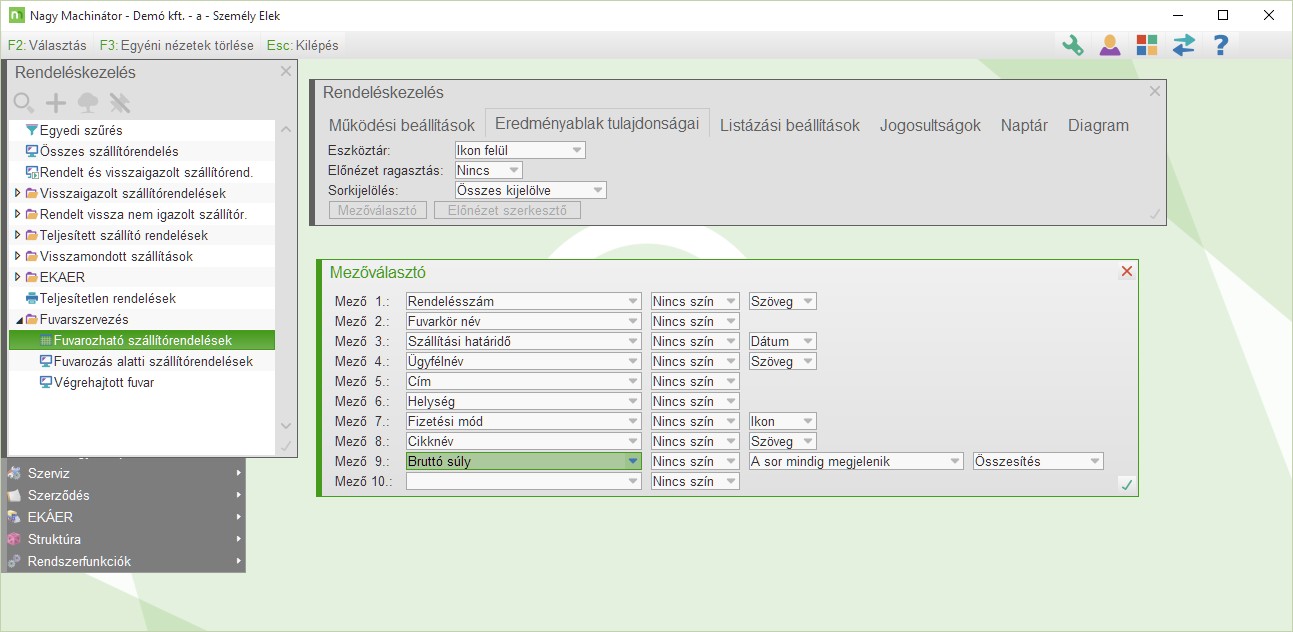Minimize the Nagy Machinátor window
The width and height of the screenshot is (1293, 632).
point(1176,15)
